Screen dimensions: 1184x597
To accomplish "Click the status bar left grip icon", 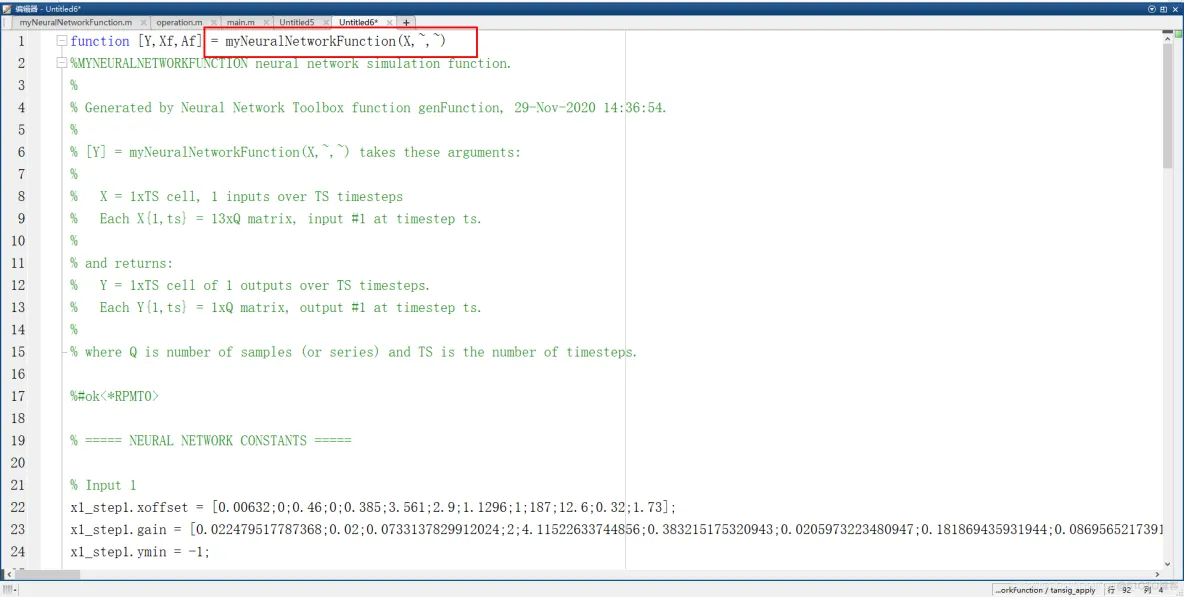I will click(10, 590).
